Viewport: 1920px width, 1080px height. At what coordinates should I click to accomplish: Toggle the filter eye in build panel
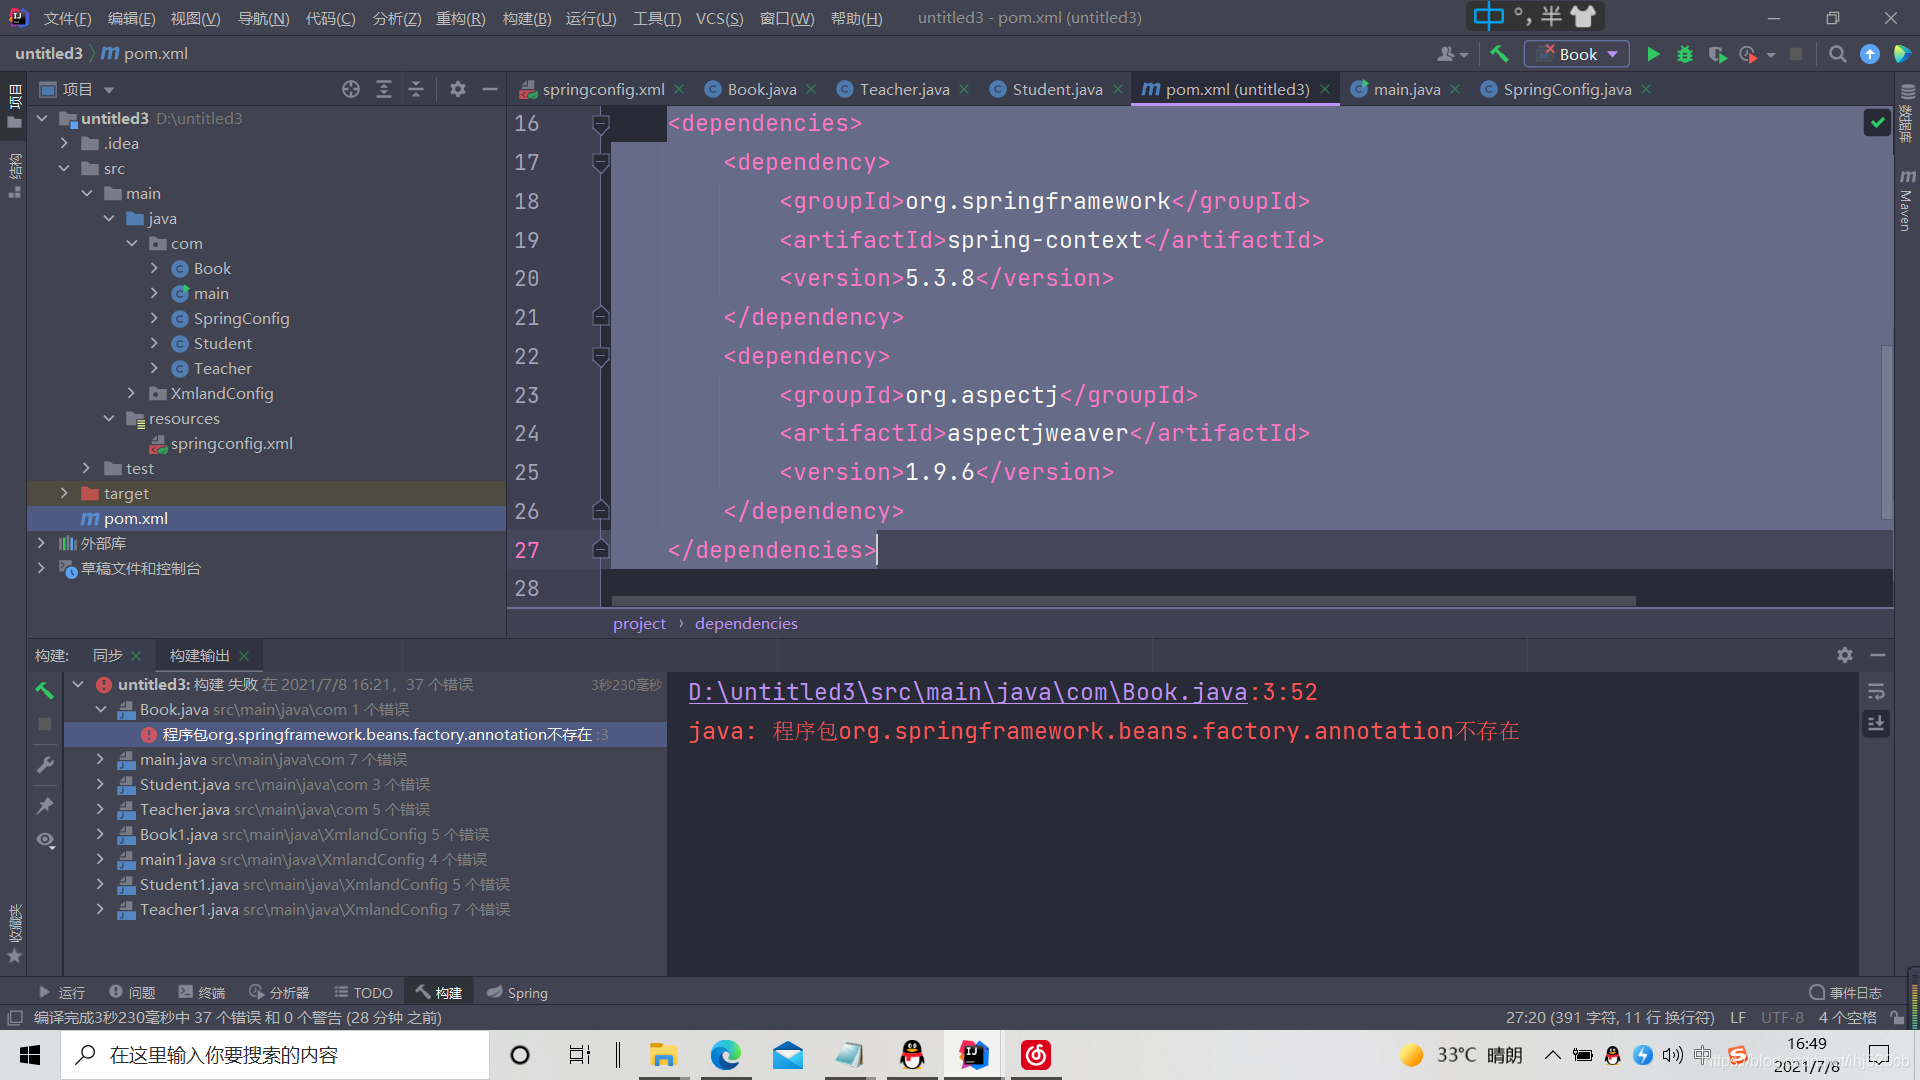44,841
